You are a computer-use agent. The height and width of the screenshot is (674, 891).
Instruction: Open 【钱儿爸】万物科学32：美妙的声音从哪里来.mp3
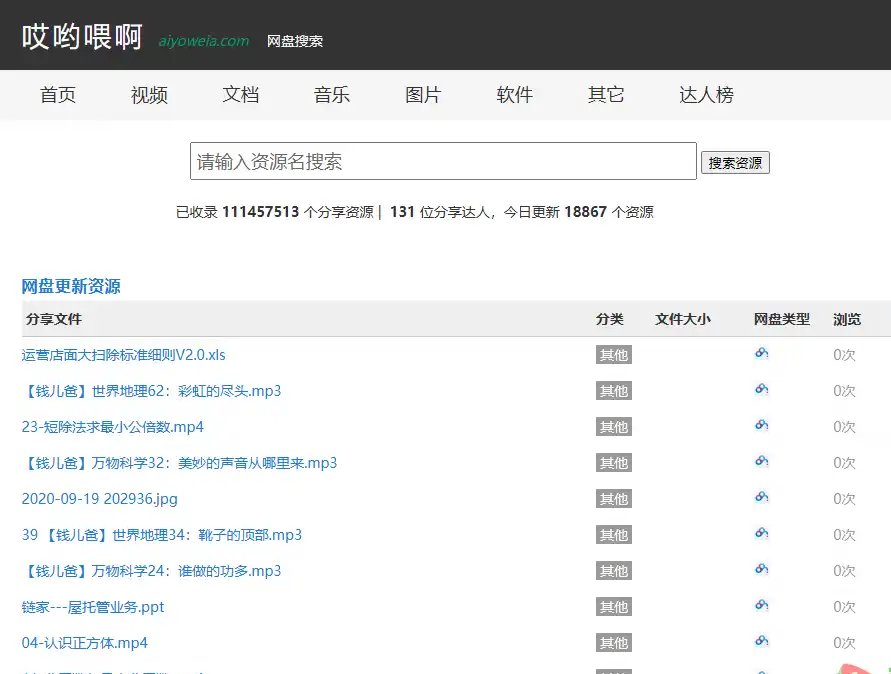179,463
